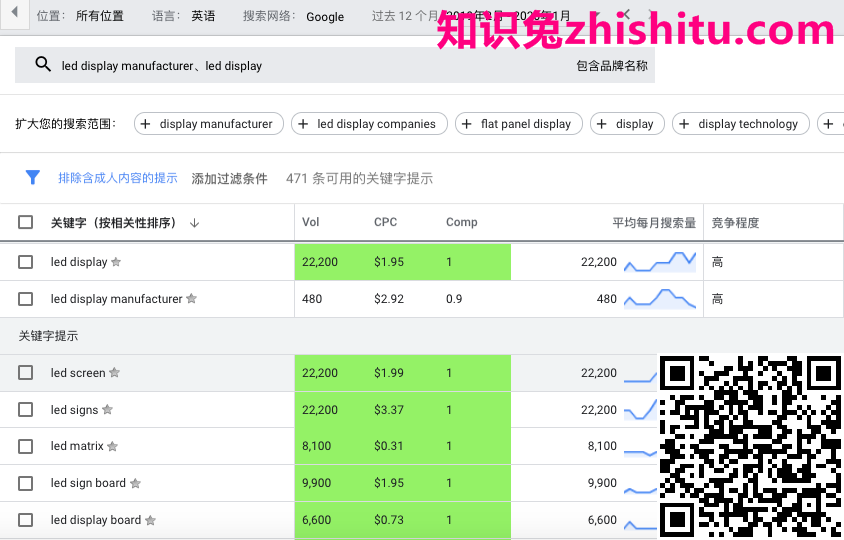Click the blue filter funnel icon
The image size is (844, 540).
(x=33, y=177)
